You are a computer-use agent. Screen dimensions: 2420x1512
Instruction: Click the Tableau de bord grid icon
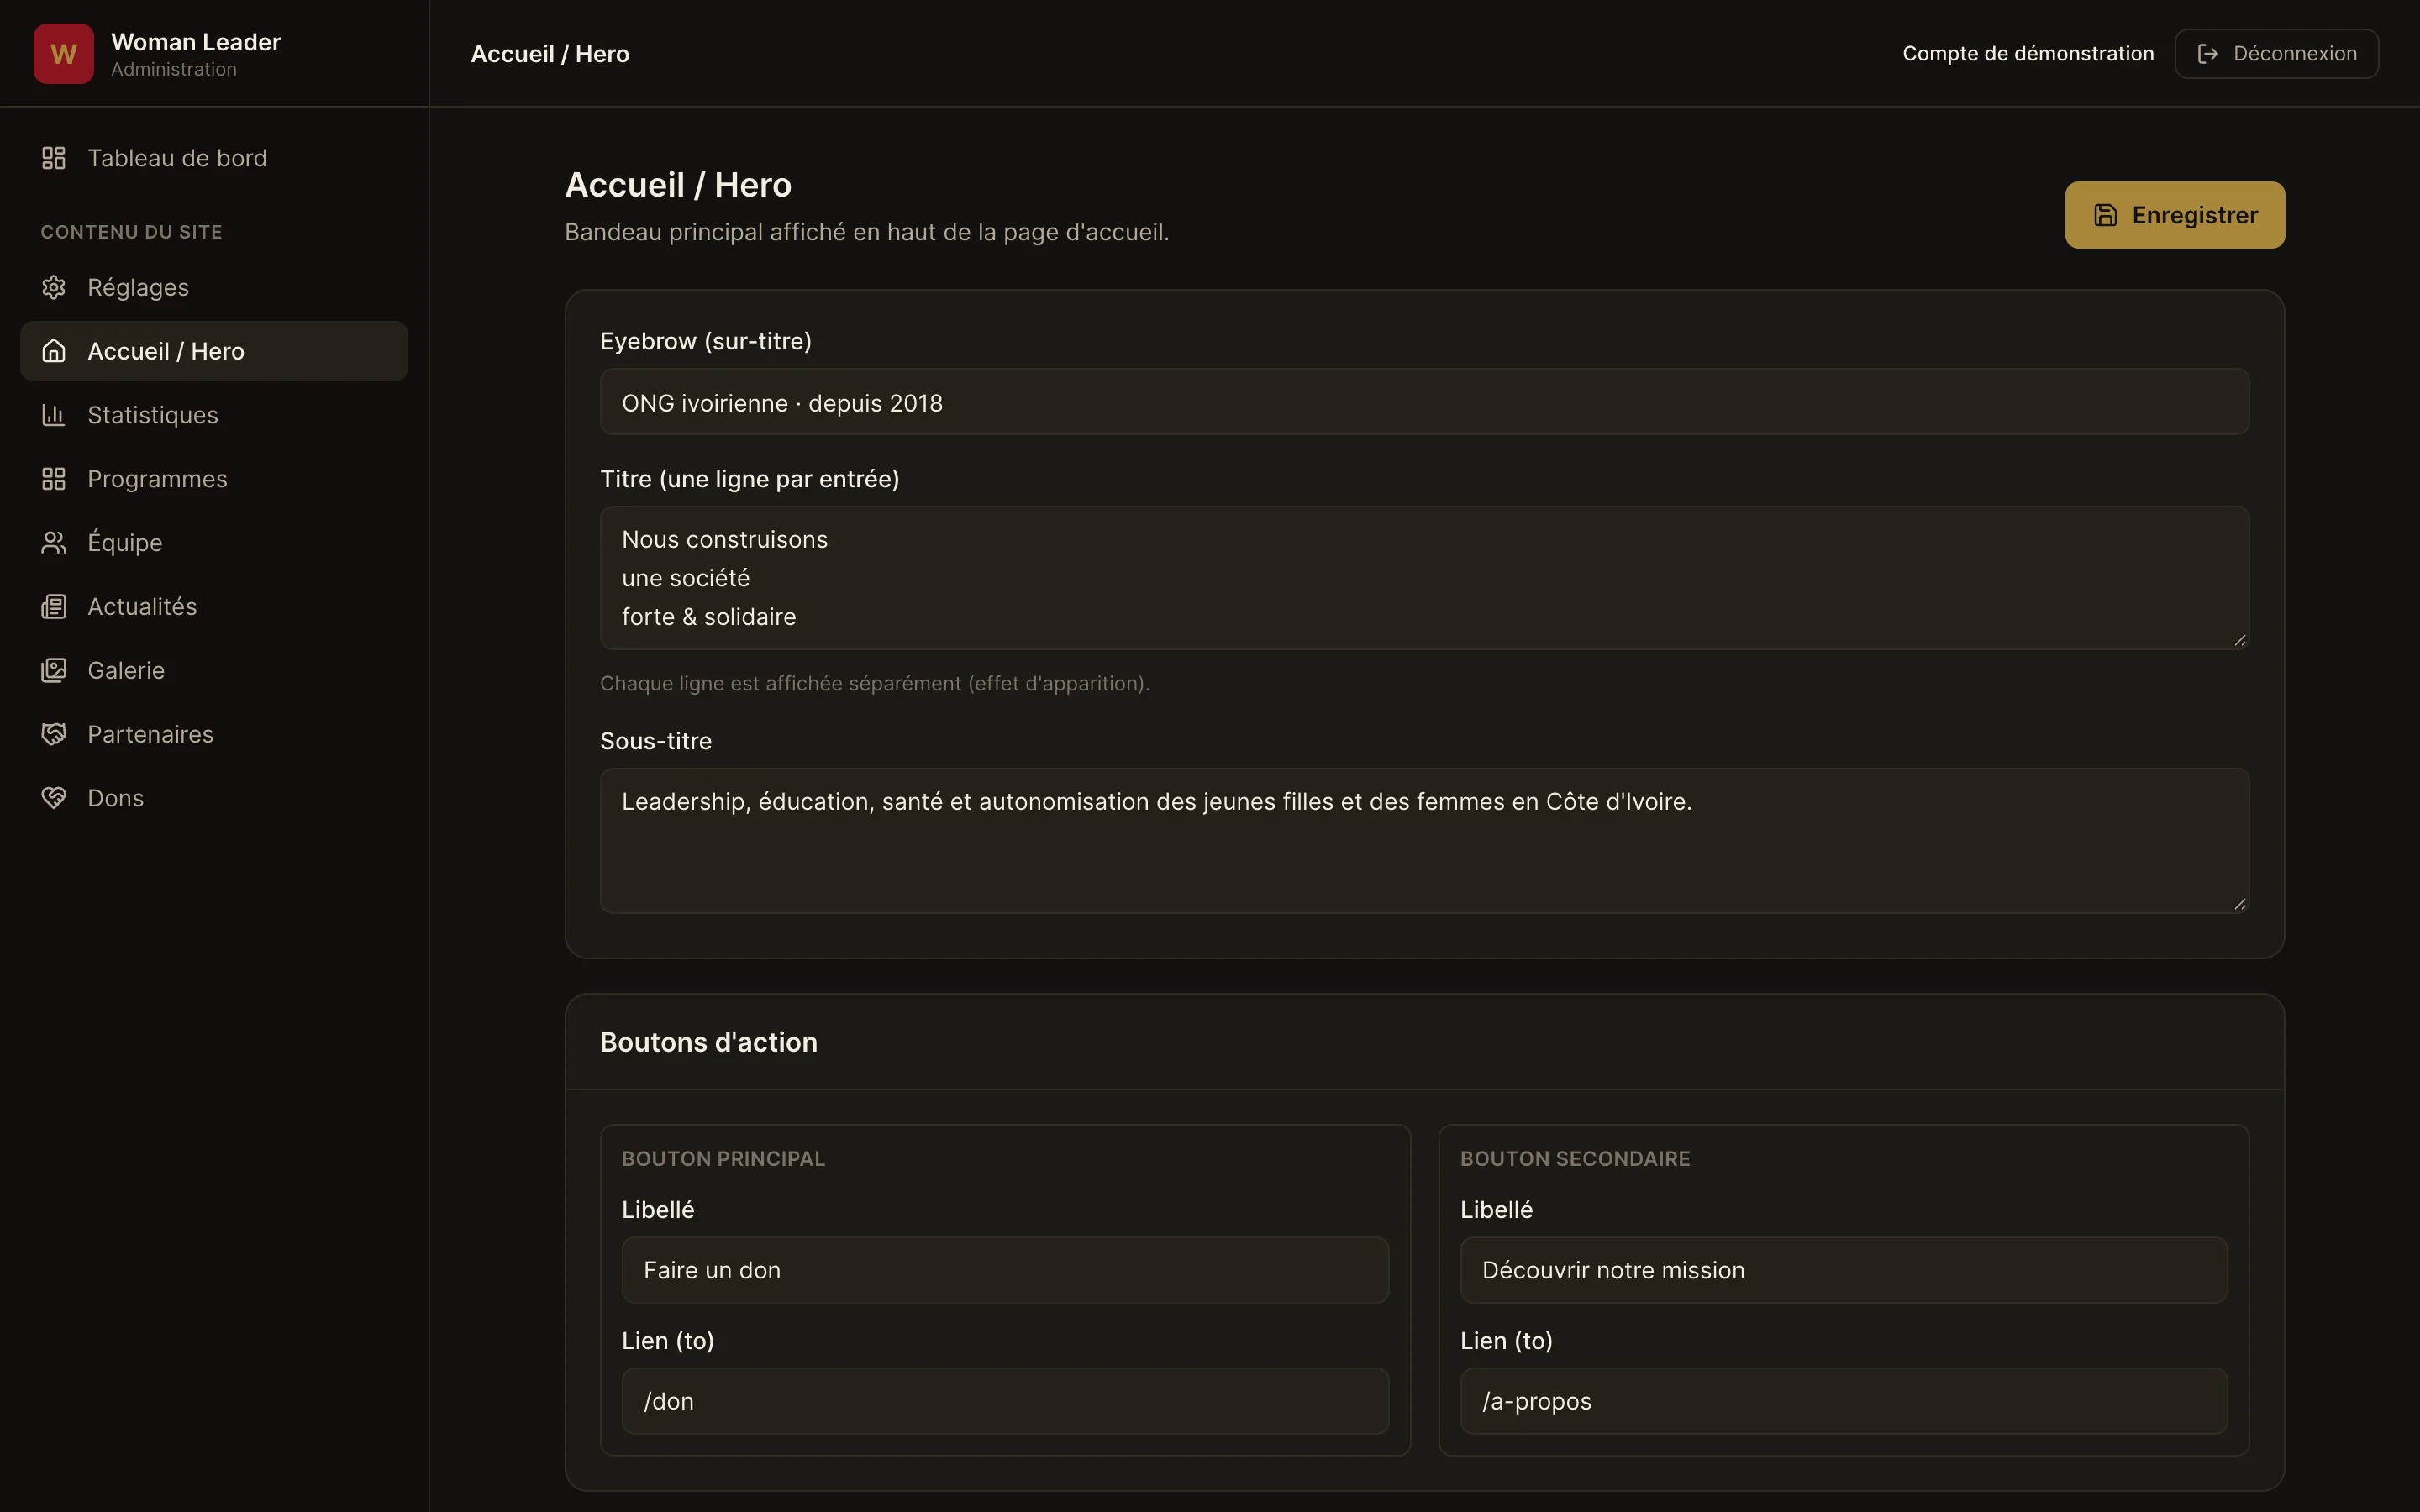click(x=54, y=158)
